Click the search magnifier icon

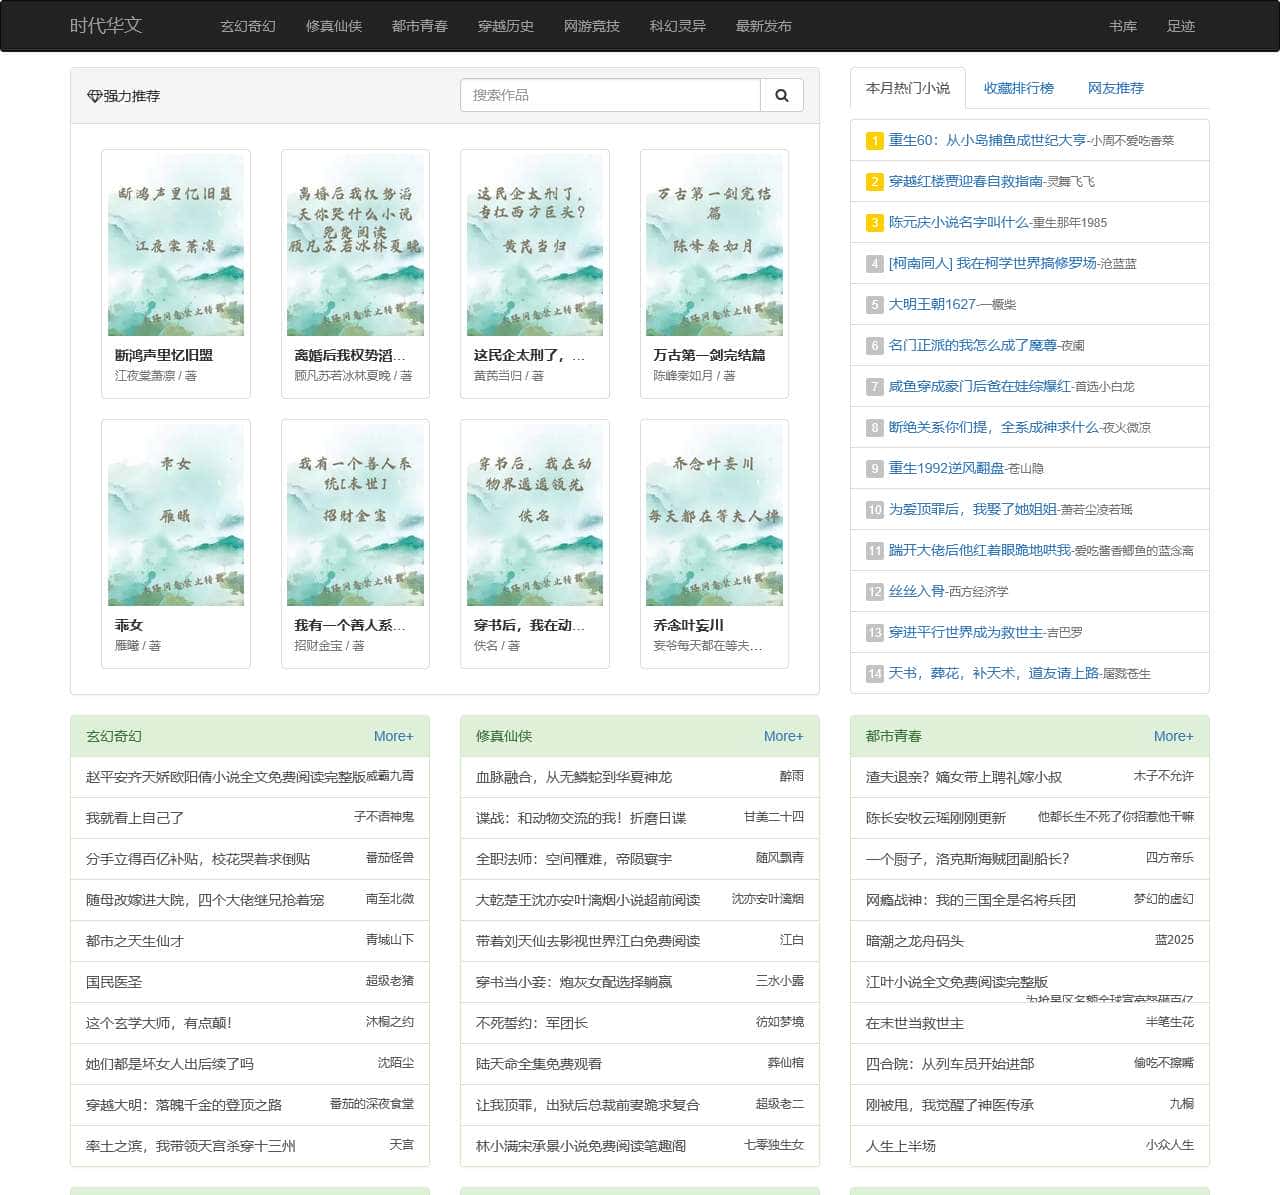[781, 95]
